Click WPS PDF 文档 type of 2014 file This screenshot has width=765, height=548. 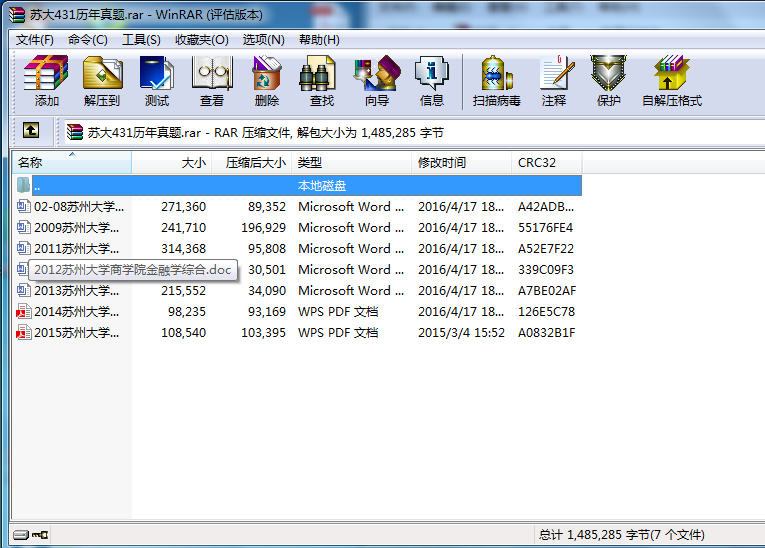coord(338,311)
